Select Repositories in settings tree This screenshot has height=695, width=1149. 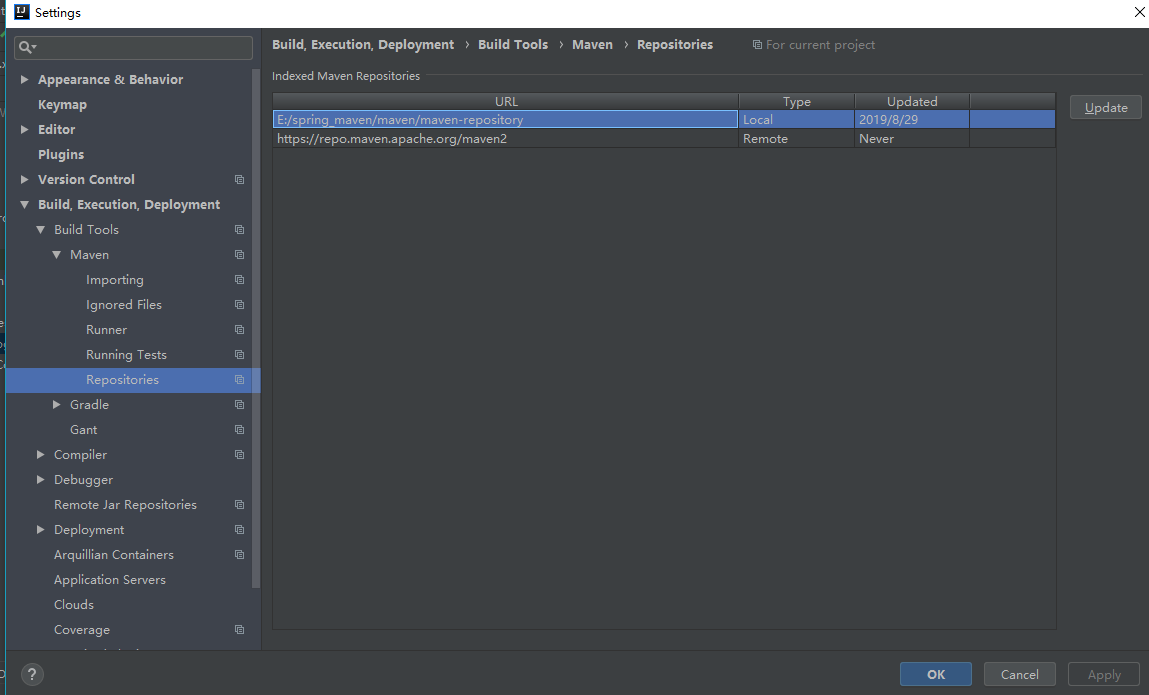pyautogui.click(x=122, y=380)
